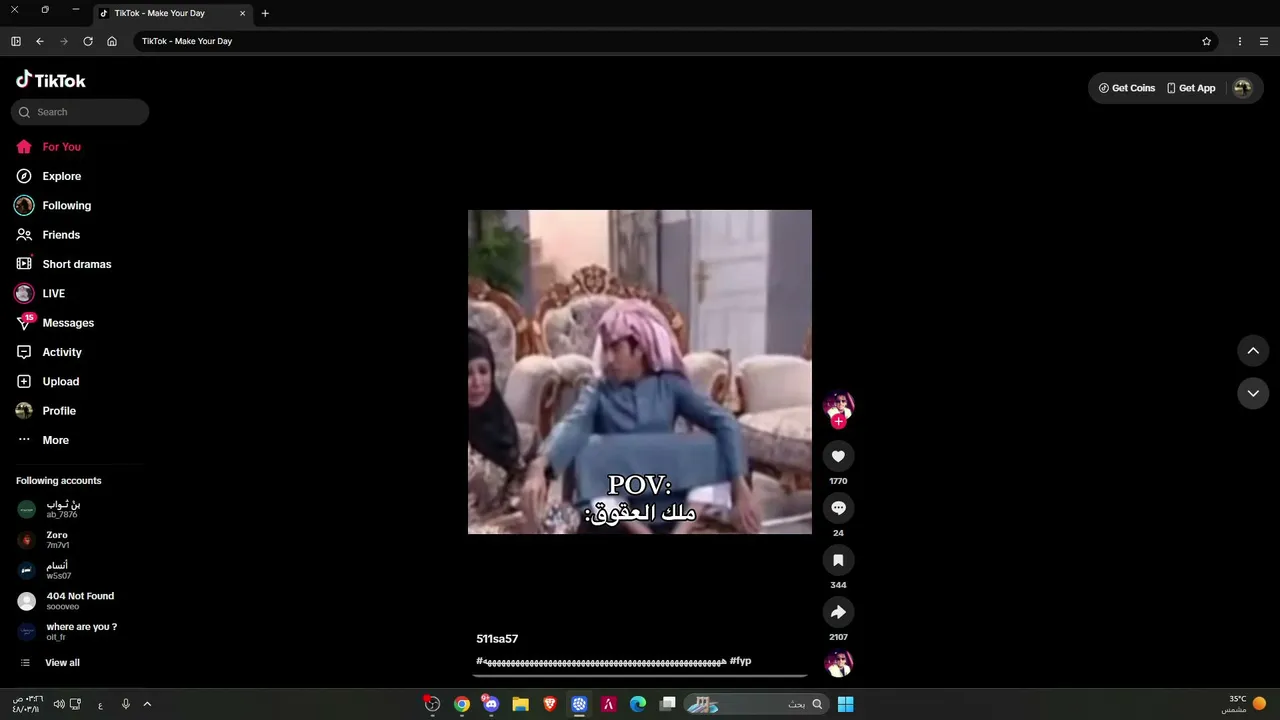Follow the creator with the plus badge
Viewport: 1280px width, 720px height.
click(x=838, y=422)
